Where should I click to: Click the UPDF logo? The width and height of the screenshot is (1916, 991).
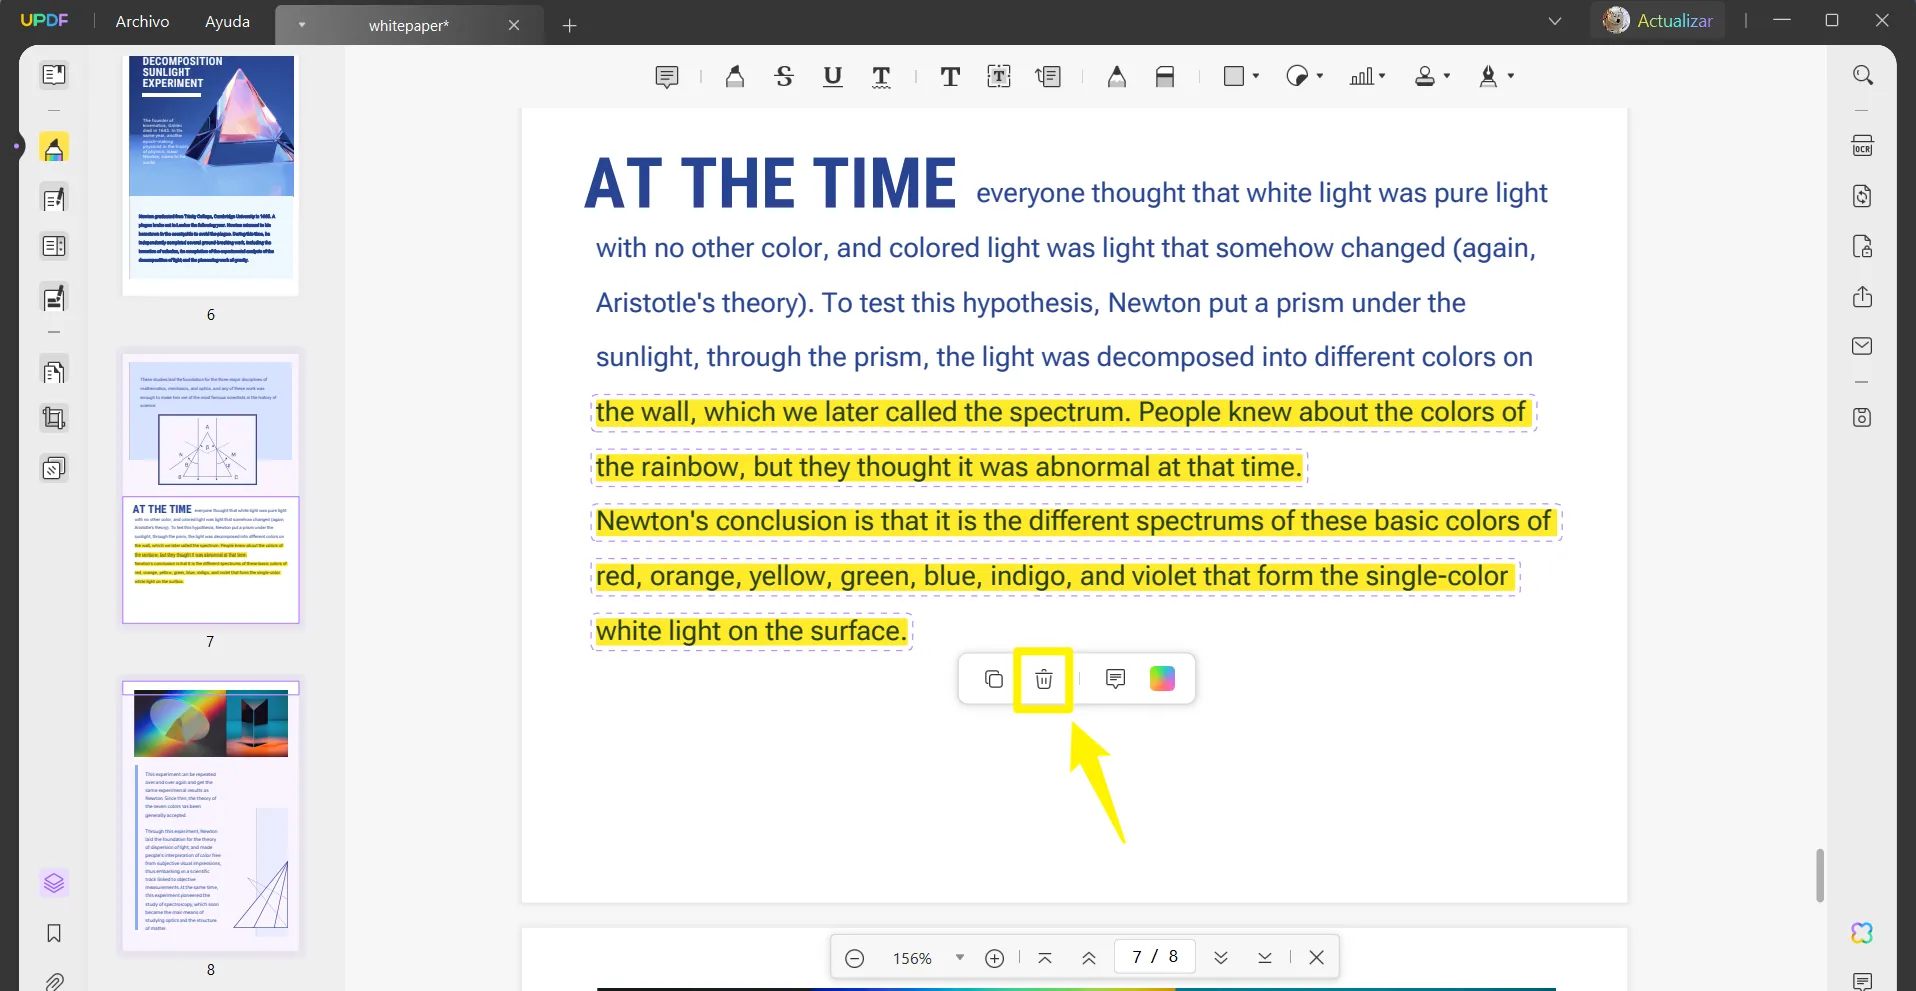(x=44, y=20)
